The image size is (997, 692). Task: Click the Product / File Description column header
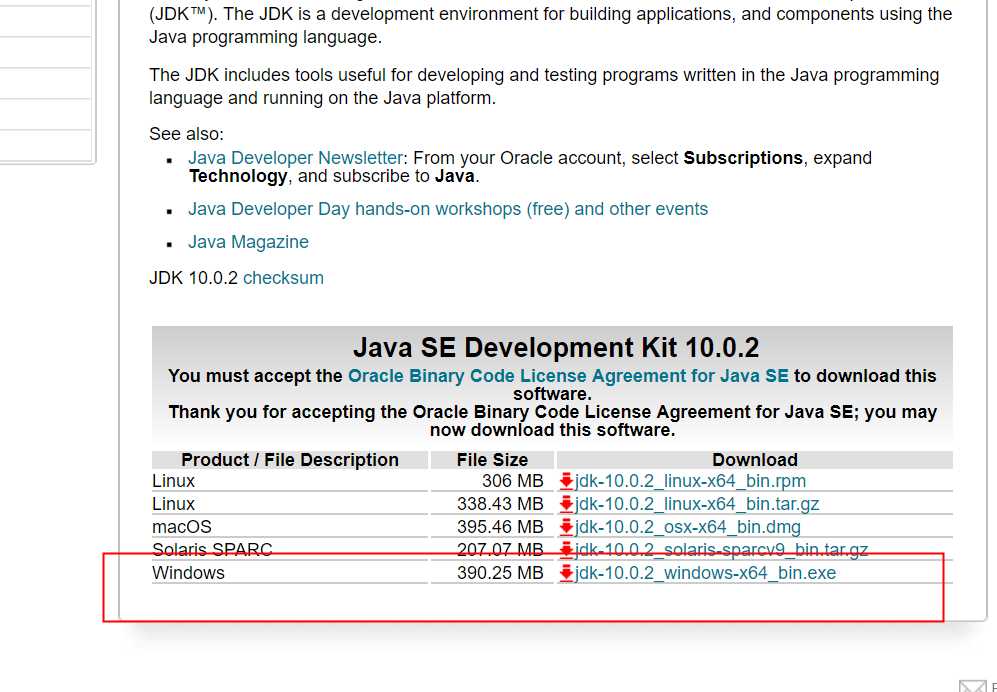click(x=290, y=460)
